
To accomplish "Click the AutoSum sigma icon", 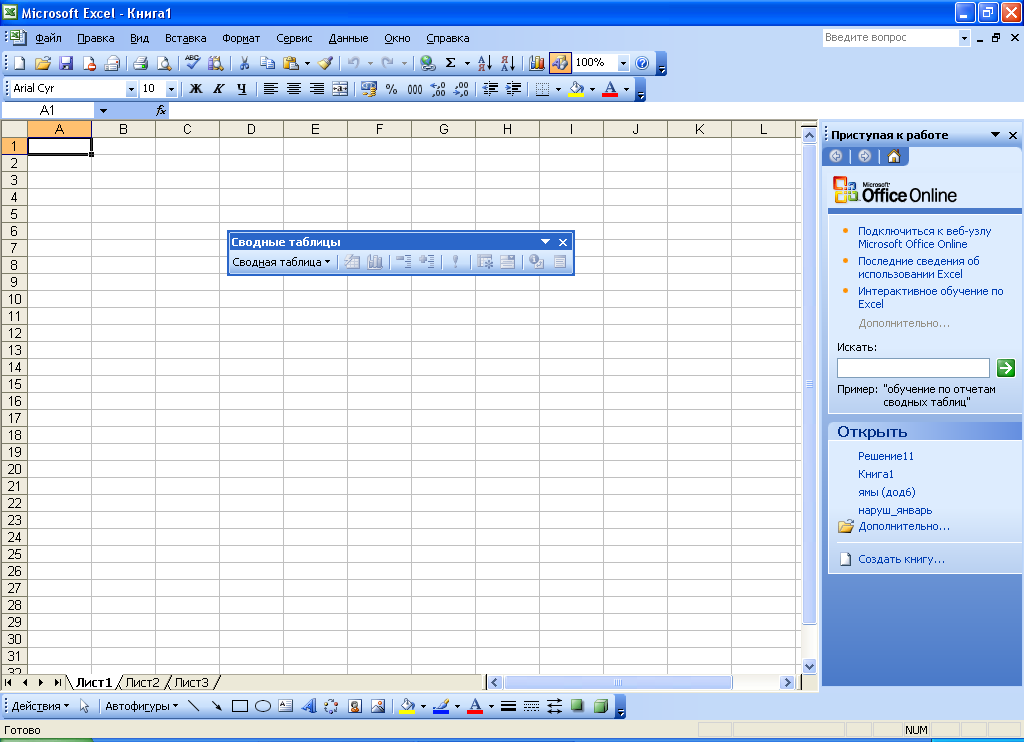I will point(450,63).
